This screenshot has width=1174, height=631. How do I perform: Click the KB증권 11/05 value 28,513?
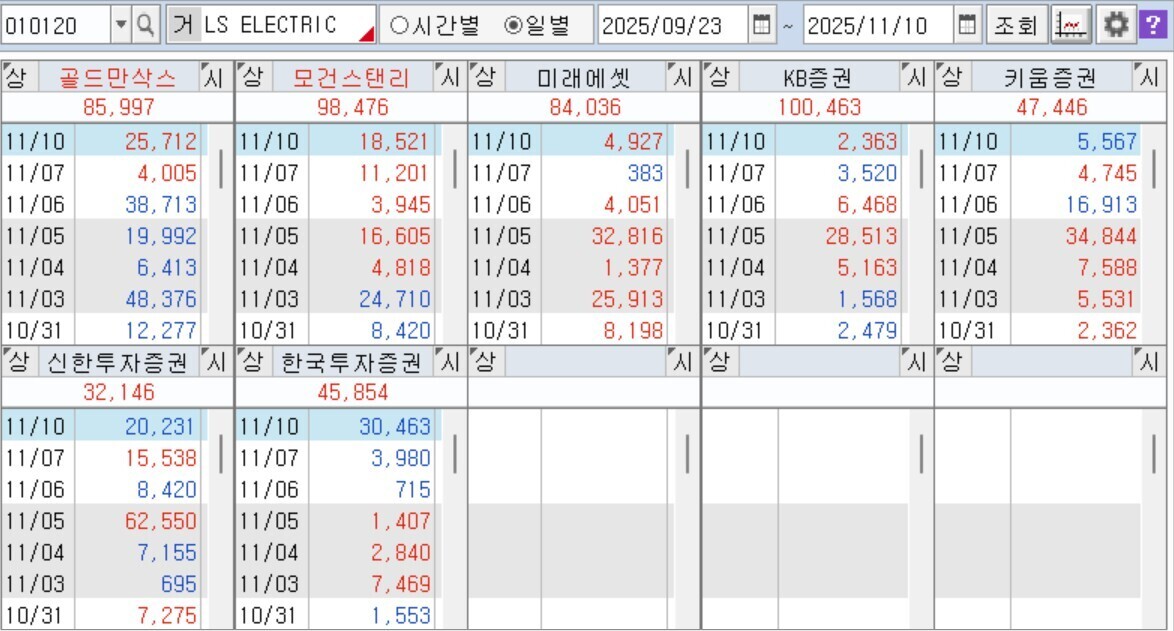[x=861, y=236]
